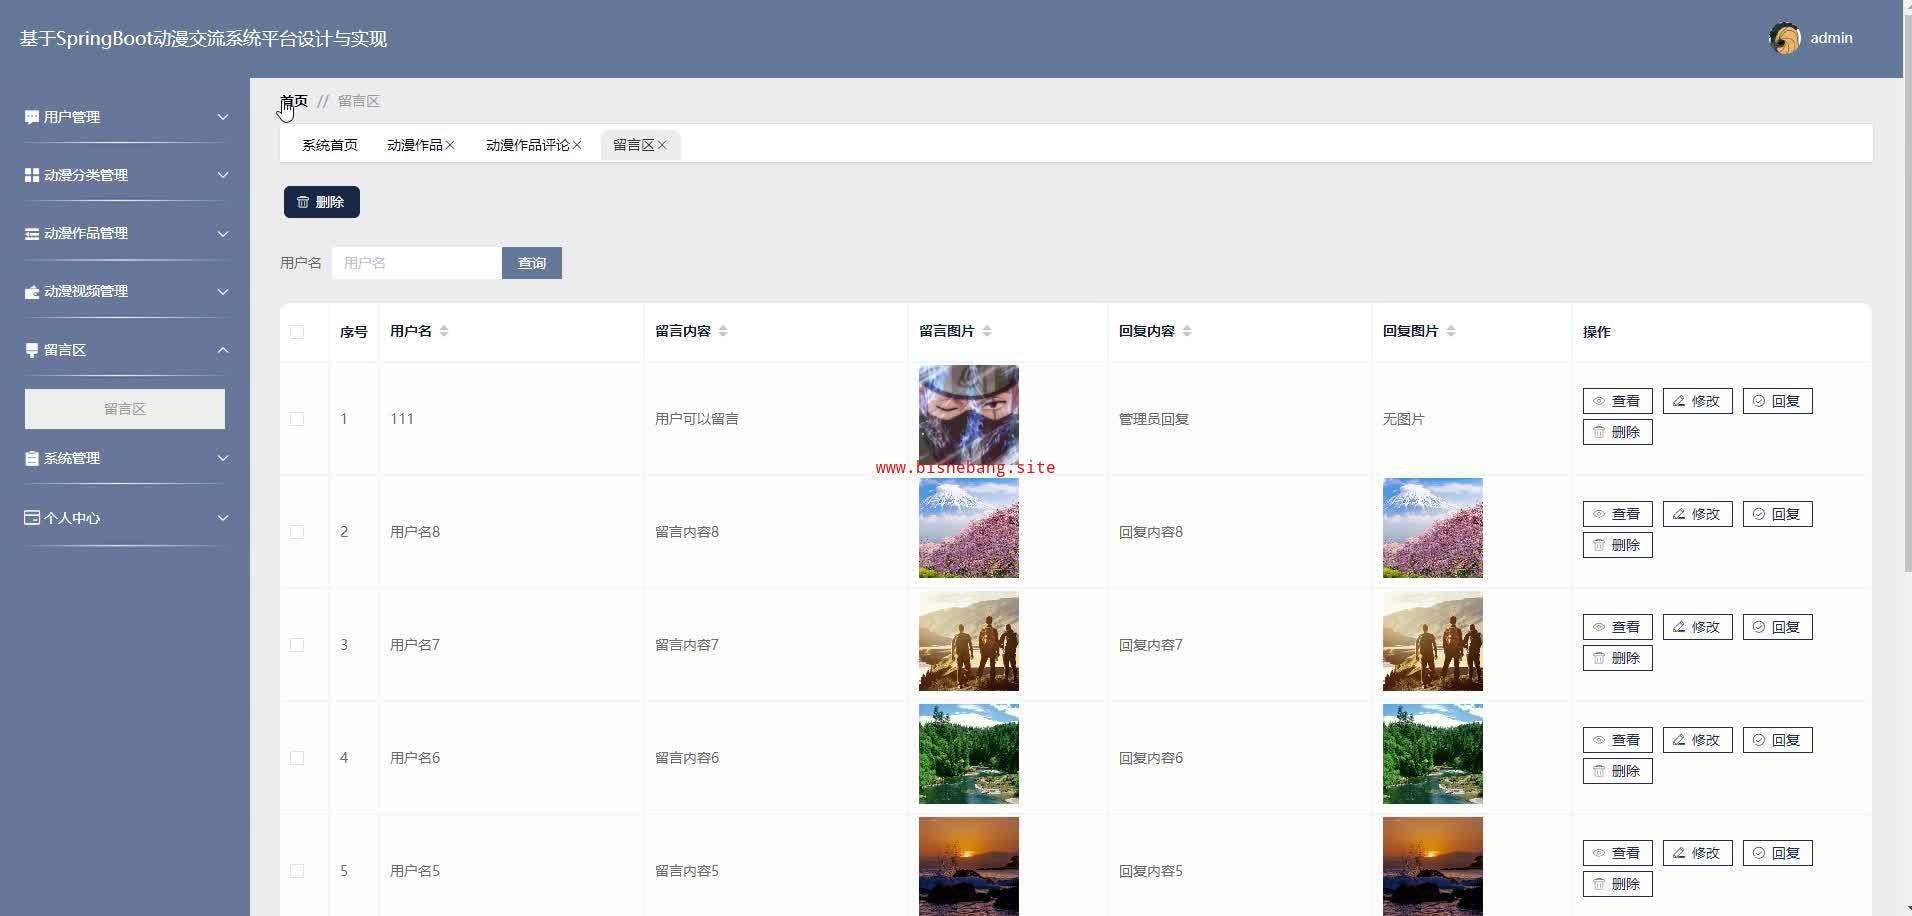The height and width of the screenshot is (916, 1912).
Task: Select the checkbox for 用户名7 row
Action: (x=297, y=645)
